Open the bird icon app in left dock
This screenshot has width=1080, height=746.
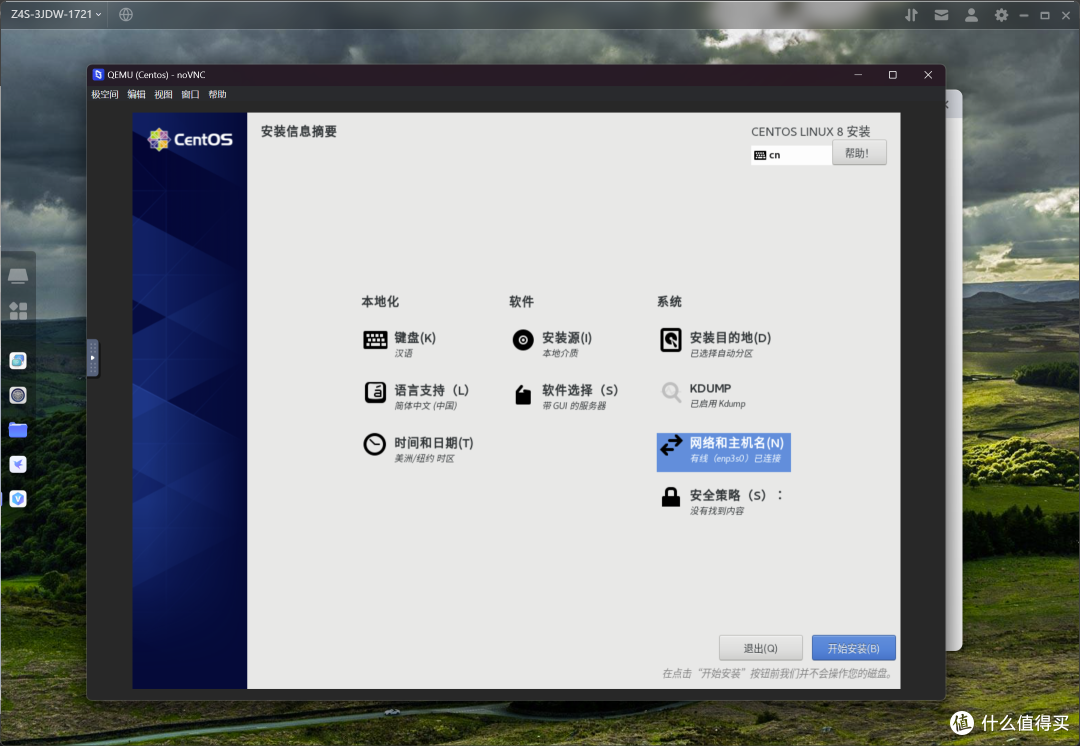[18, 464]
